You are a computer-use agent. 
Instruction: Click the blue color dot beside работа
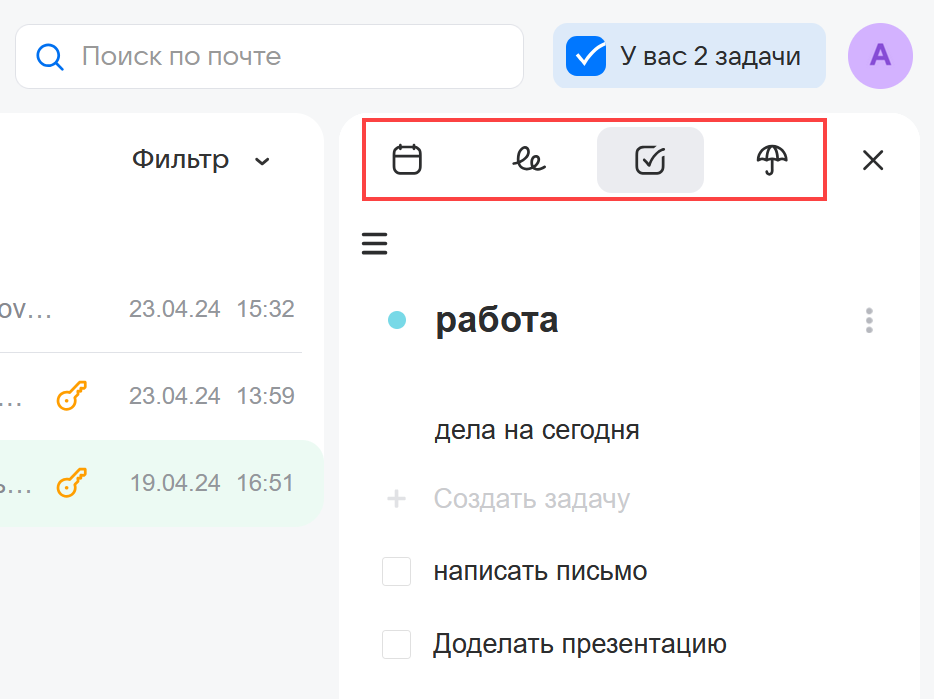coord(397,320)
